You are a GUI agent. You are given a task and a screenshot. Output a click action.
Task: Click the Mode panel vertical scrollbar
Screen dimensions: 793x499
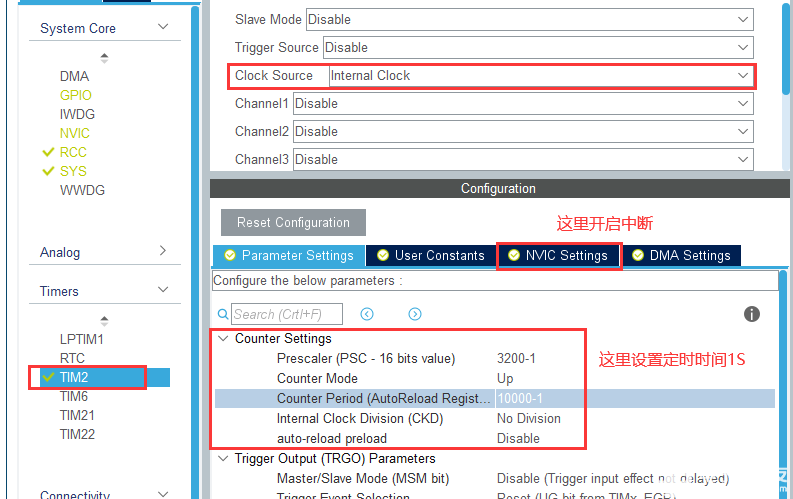click(x=785, y=48)
